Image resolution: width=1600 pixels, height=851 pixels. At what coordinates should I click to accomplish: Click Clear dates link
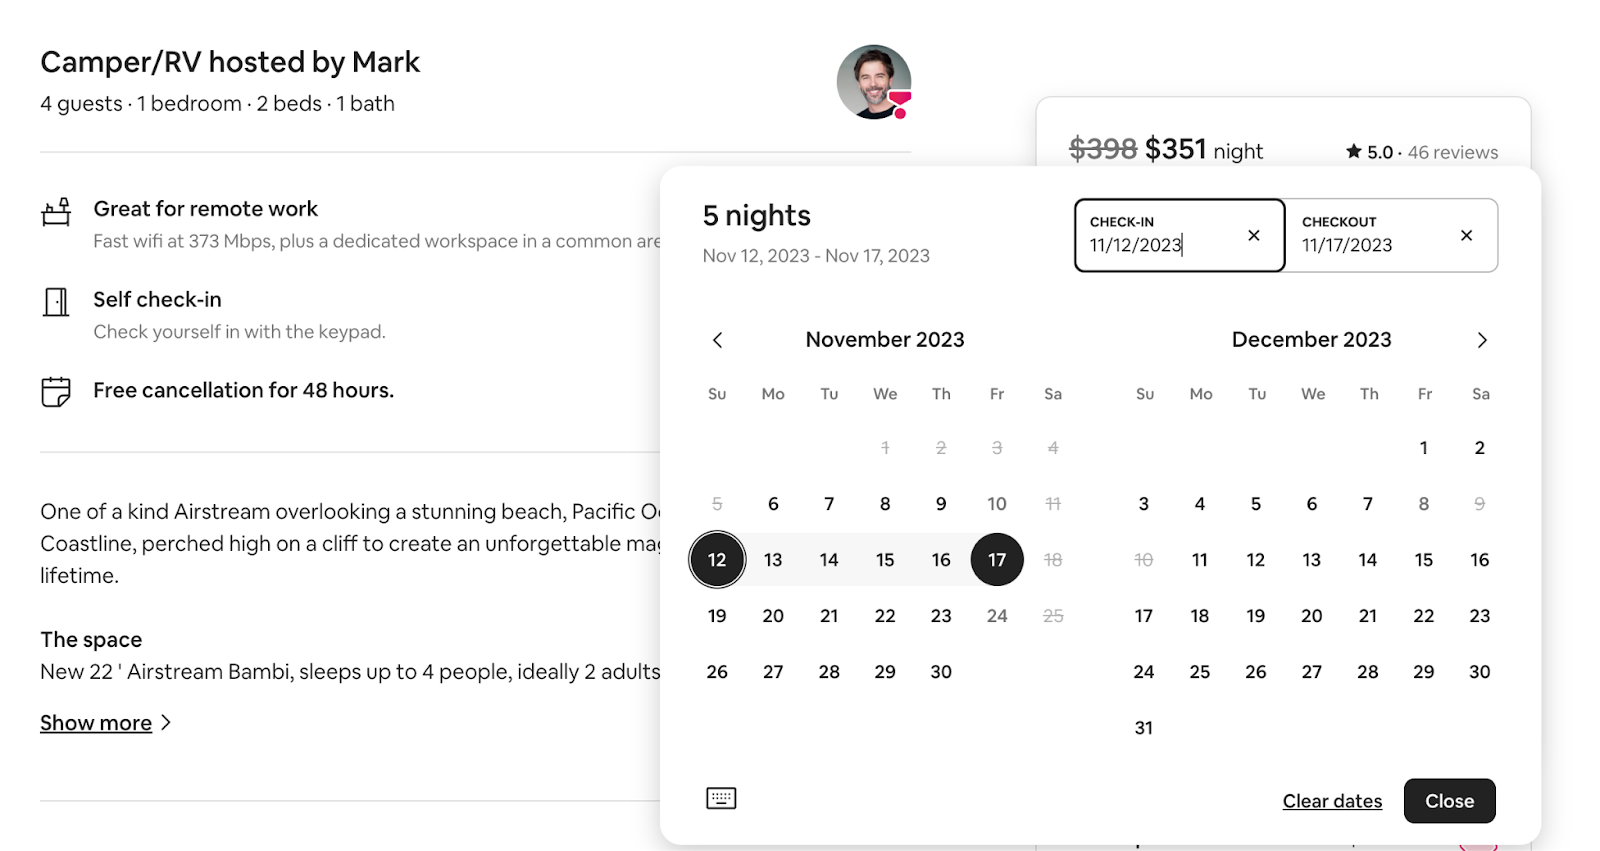pyautogui.click(x=1332, y=801)
